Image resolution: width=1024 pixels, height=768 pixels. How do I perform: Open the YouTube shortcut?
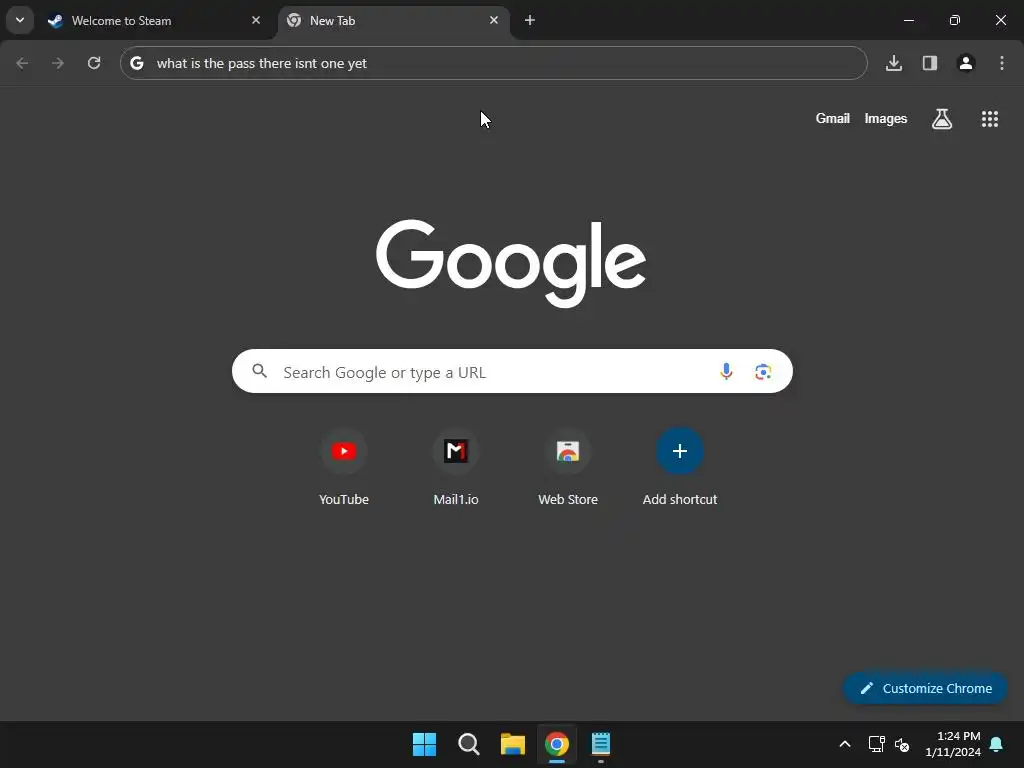coord(344,467)
